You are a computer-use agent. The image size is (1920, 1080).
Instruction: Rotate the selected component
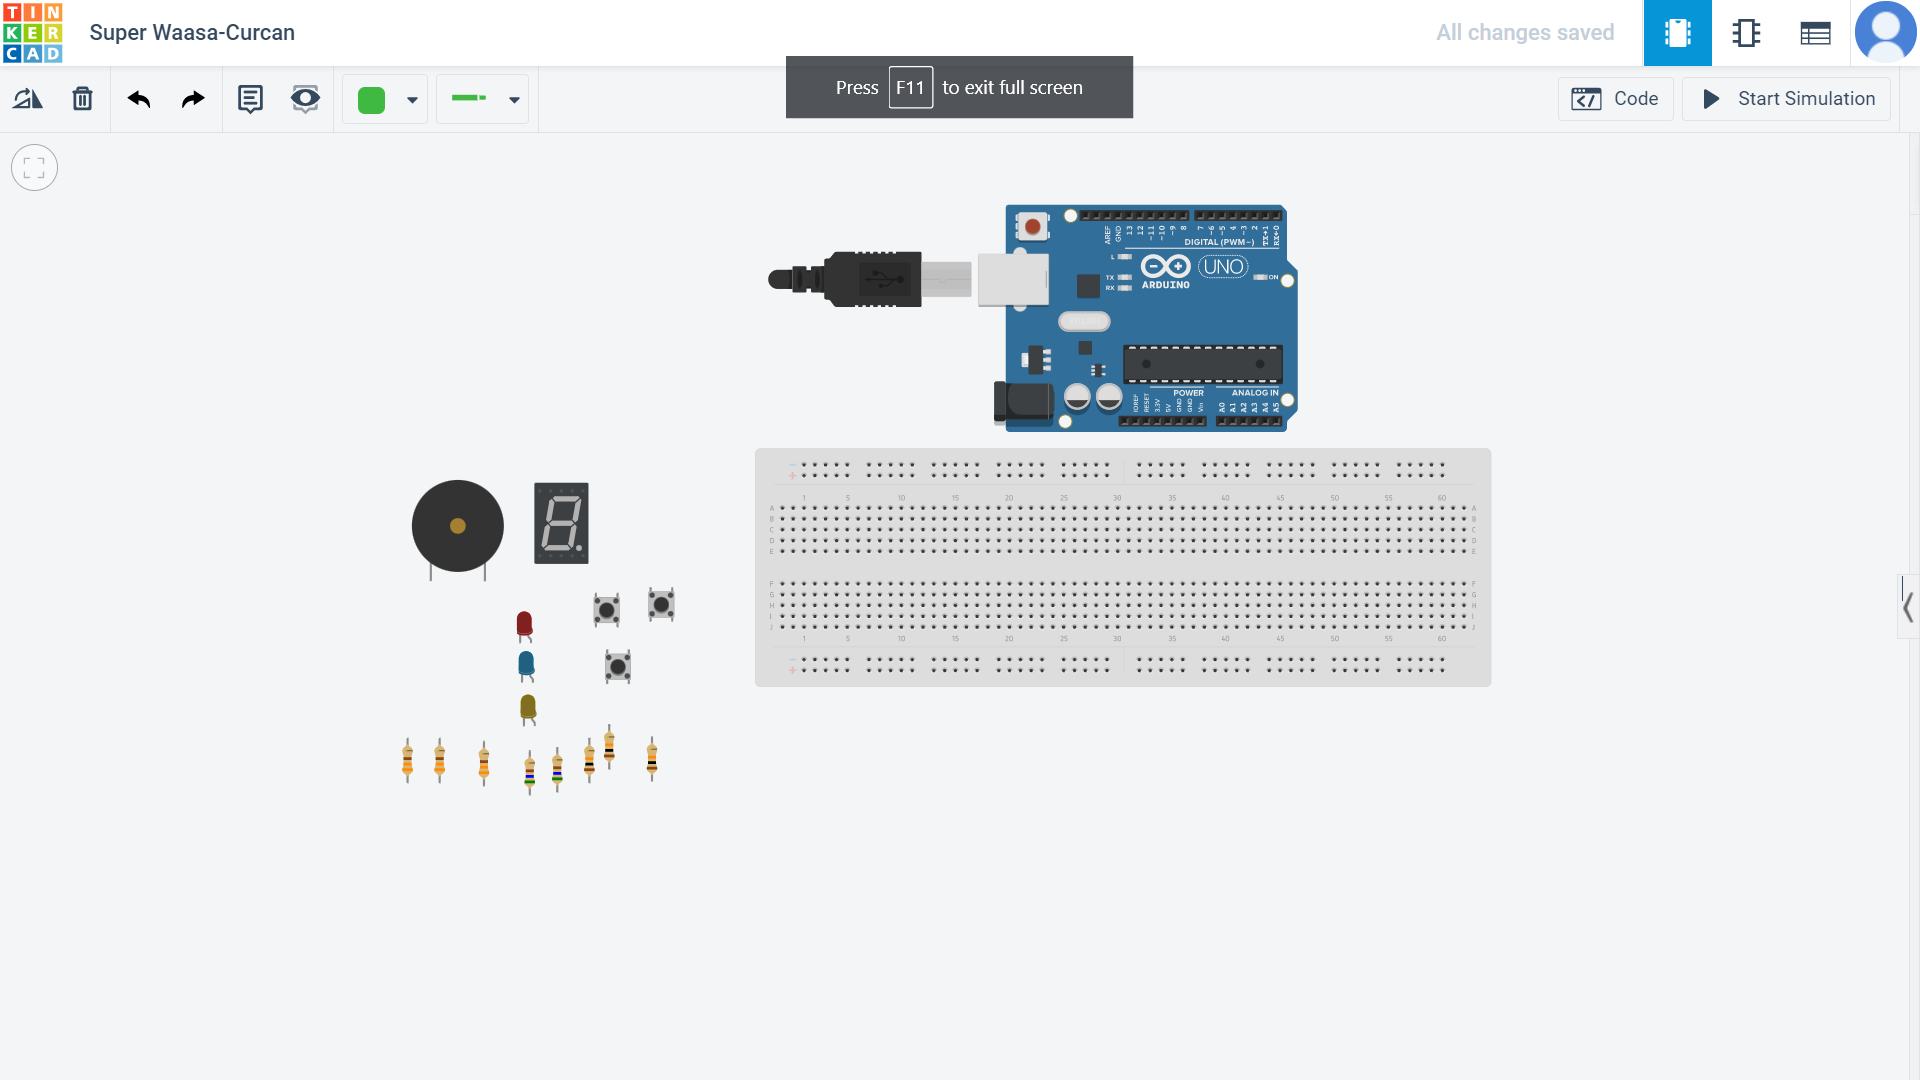[x=28, y=99]
